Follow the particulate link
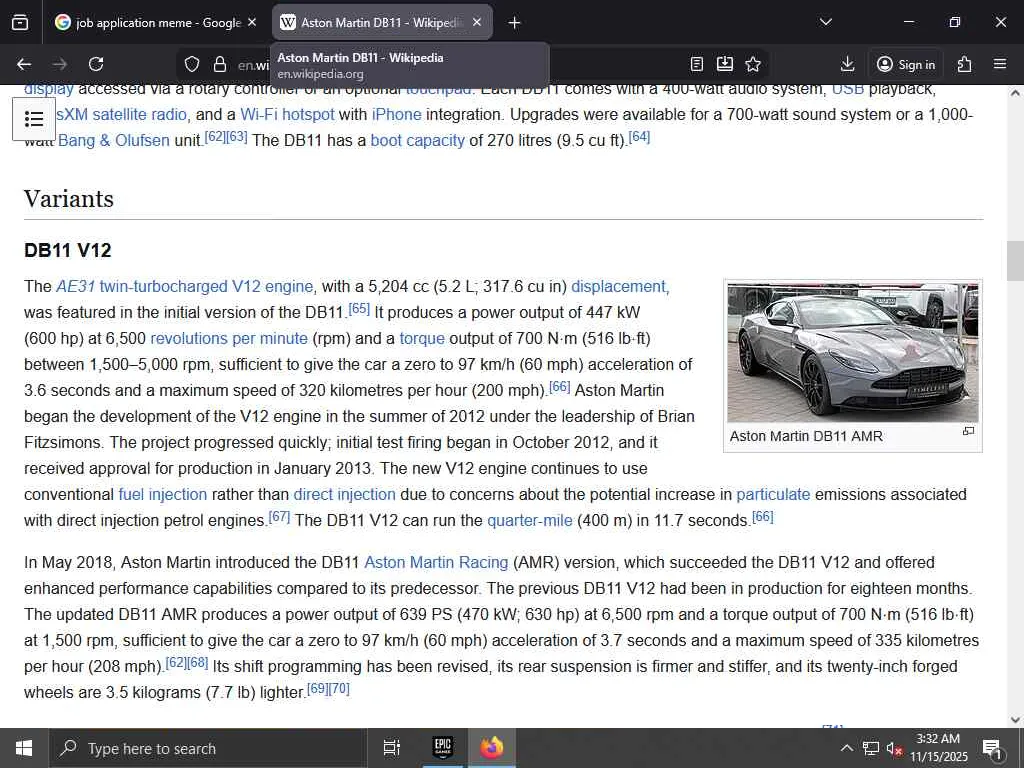The height and width of the screenshot is (768, 1024). [773, 494]
